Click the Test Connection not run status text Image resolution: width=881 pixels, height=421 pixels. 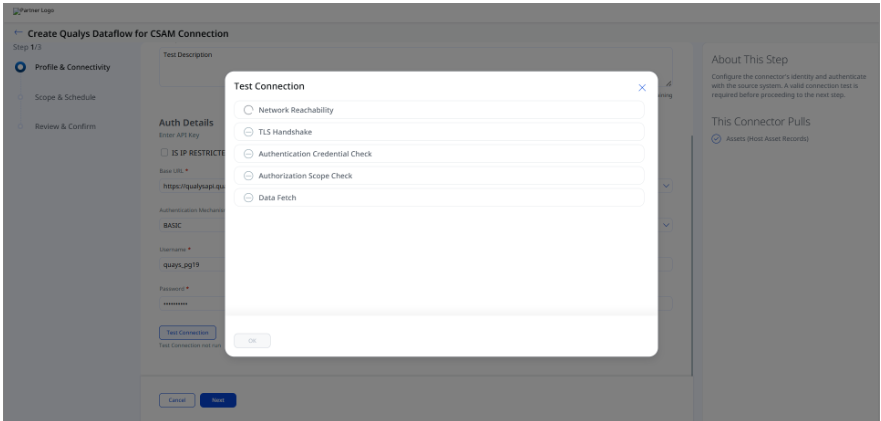[190, 345]
